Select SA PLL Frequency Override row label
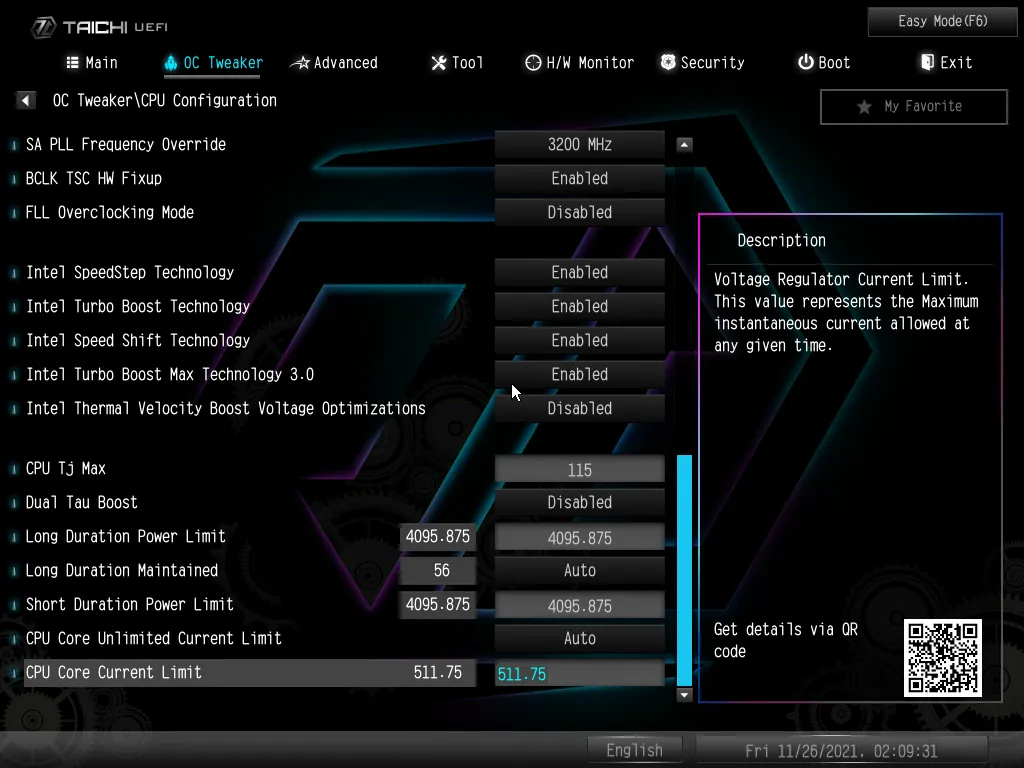This screenshot has height=768, width=1024. pos(126,144)
